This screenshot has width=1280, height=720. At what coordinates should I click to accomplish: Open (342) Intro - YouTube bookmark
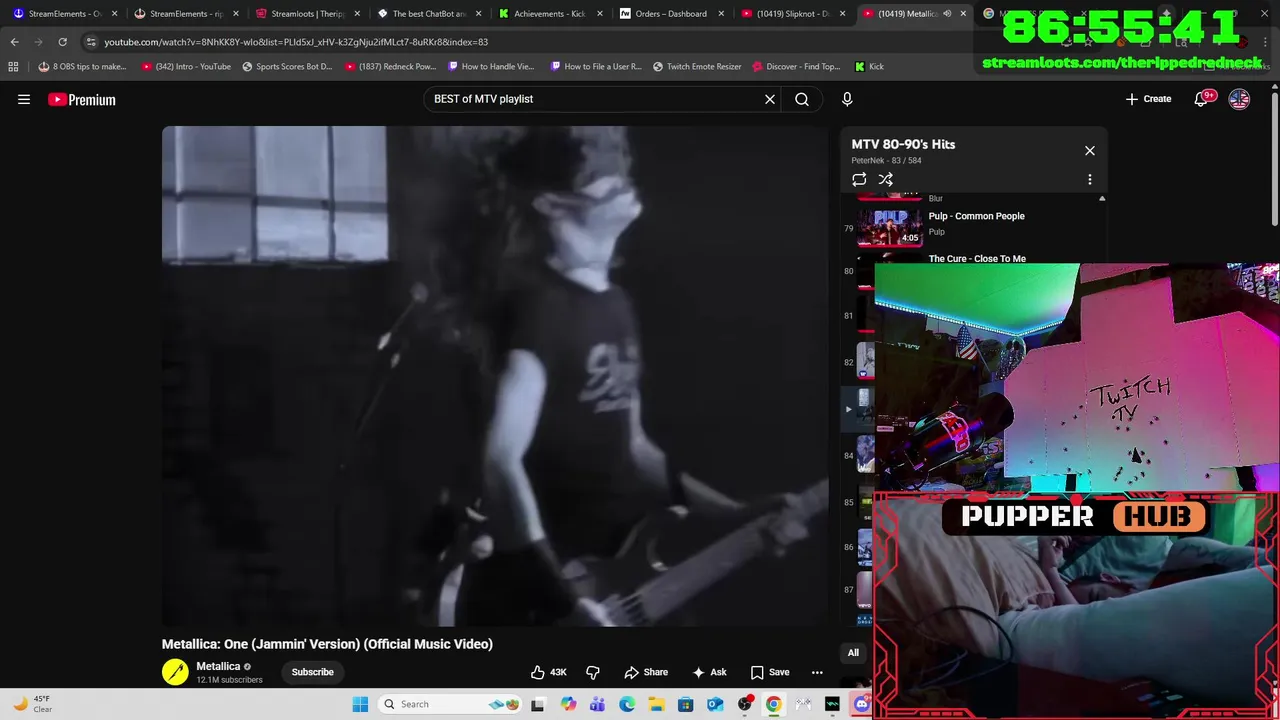click(186, 66)
